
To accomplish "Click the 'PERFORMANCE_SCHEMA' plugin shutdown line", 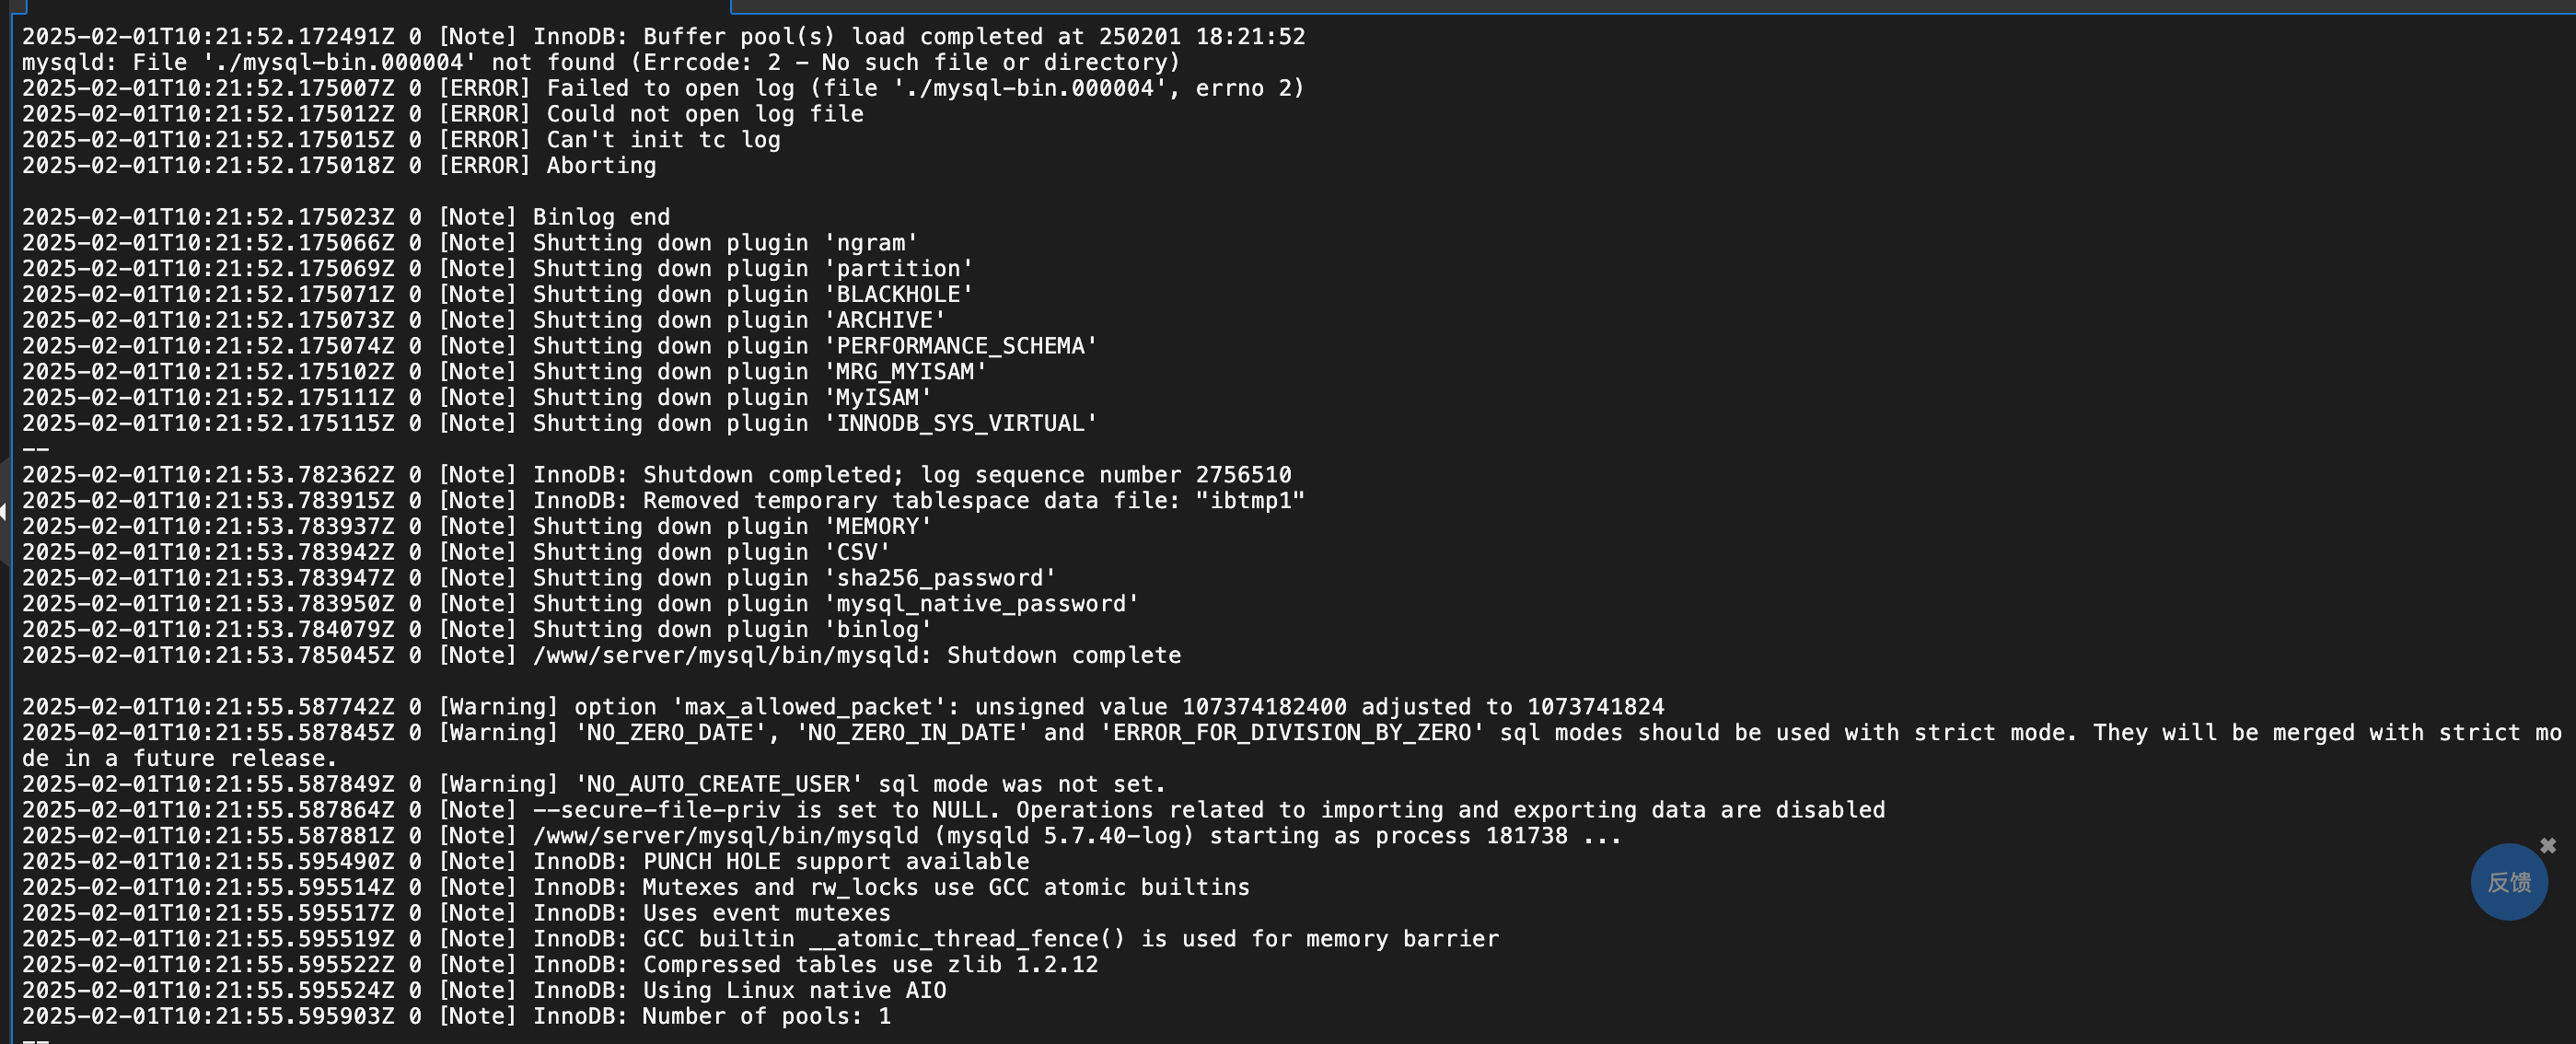I will click(x=560, y=346).
